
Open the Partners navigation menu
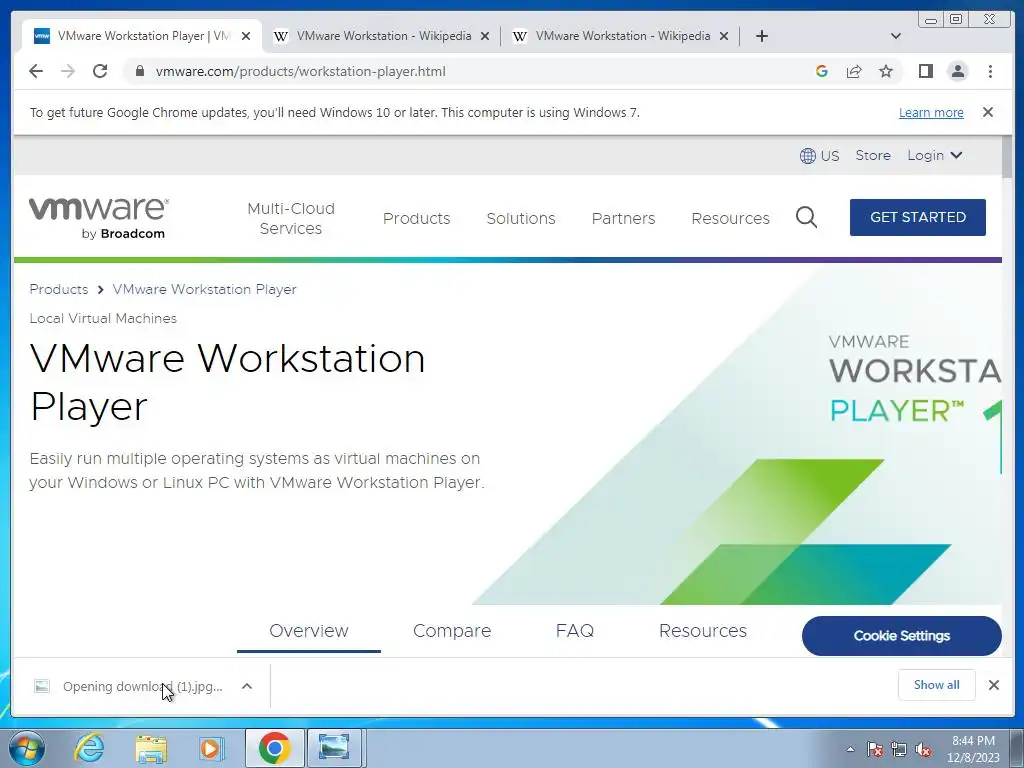click(x=623, y=218)
